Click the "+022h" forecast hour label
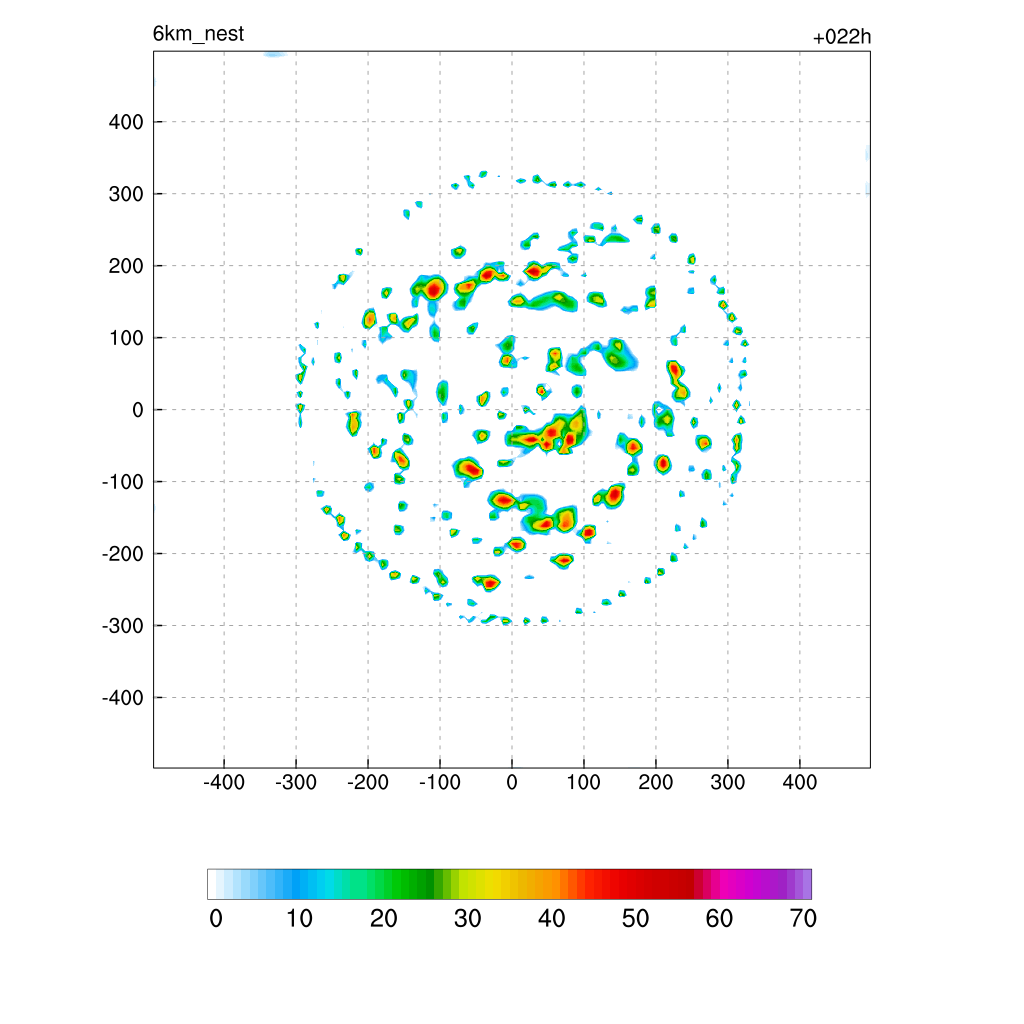This screenshot has width=1024, height=1024. pos(842,37)
